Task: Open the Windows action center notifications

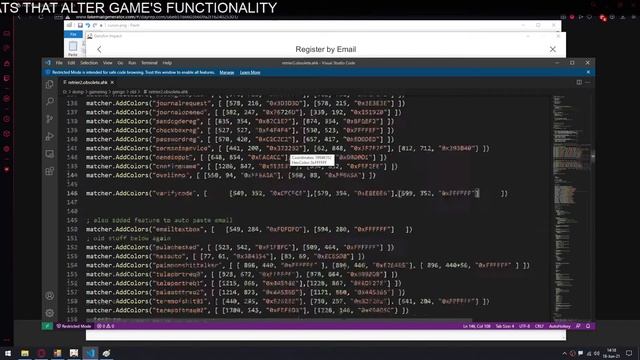Action: (x=629, y=353)
